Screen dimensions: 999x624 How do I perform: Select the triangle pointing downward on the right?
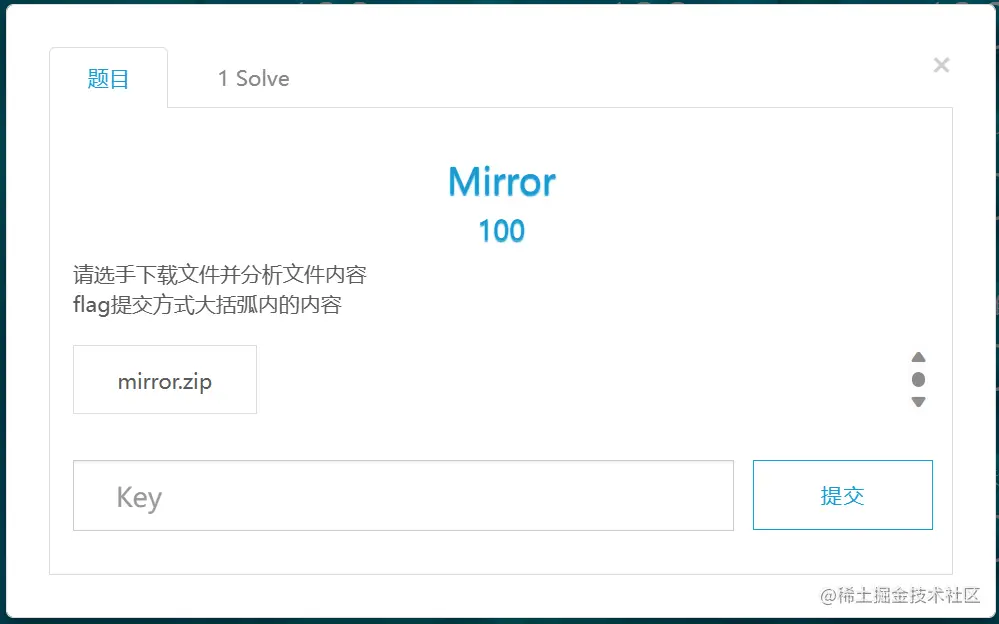coord(918,402)
